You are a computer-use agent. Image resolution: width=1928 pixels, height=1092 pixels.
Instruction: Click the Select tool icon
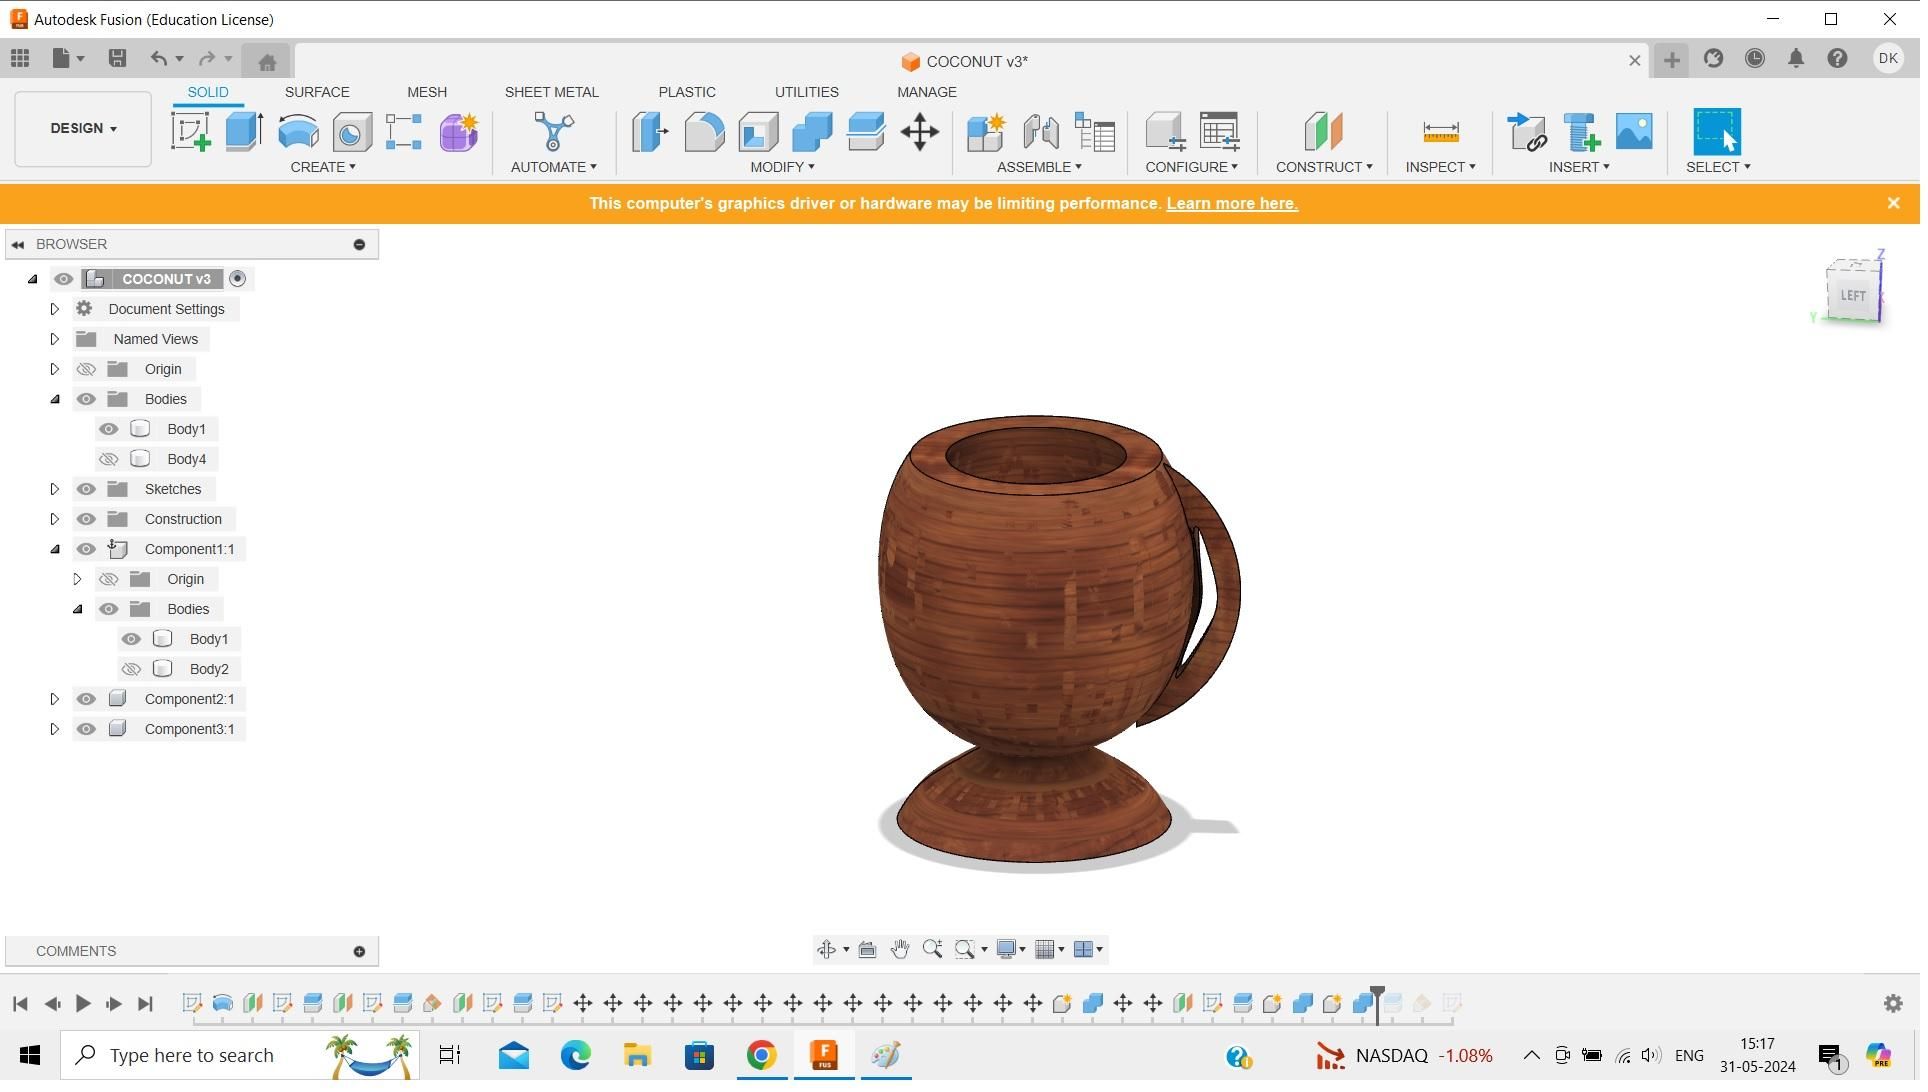pyautogui.click(x=1717, y=132)
